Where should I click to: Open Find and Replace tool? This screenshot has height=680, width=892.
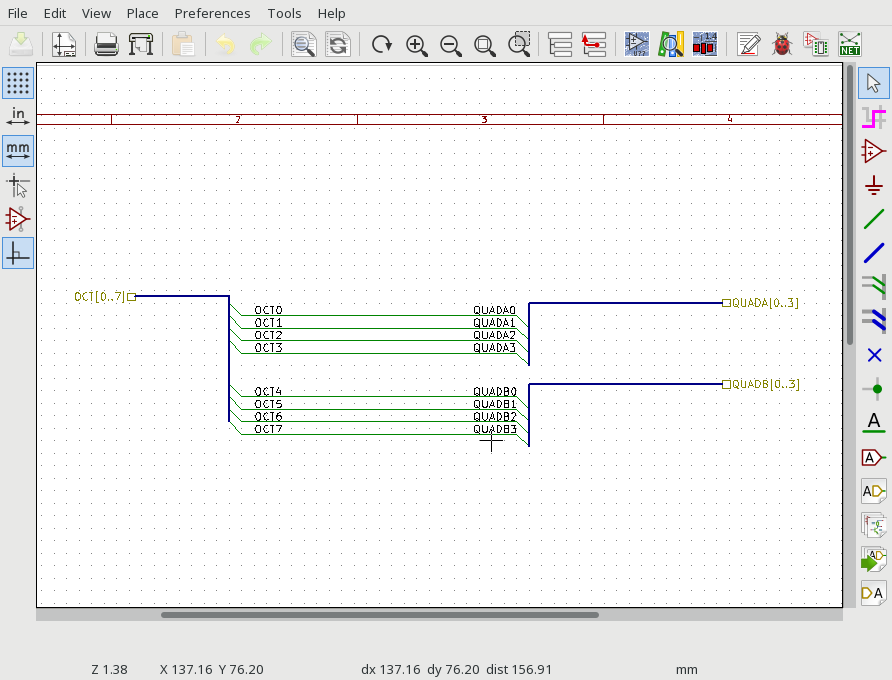click(x=337, y=44)
